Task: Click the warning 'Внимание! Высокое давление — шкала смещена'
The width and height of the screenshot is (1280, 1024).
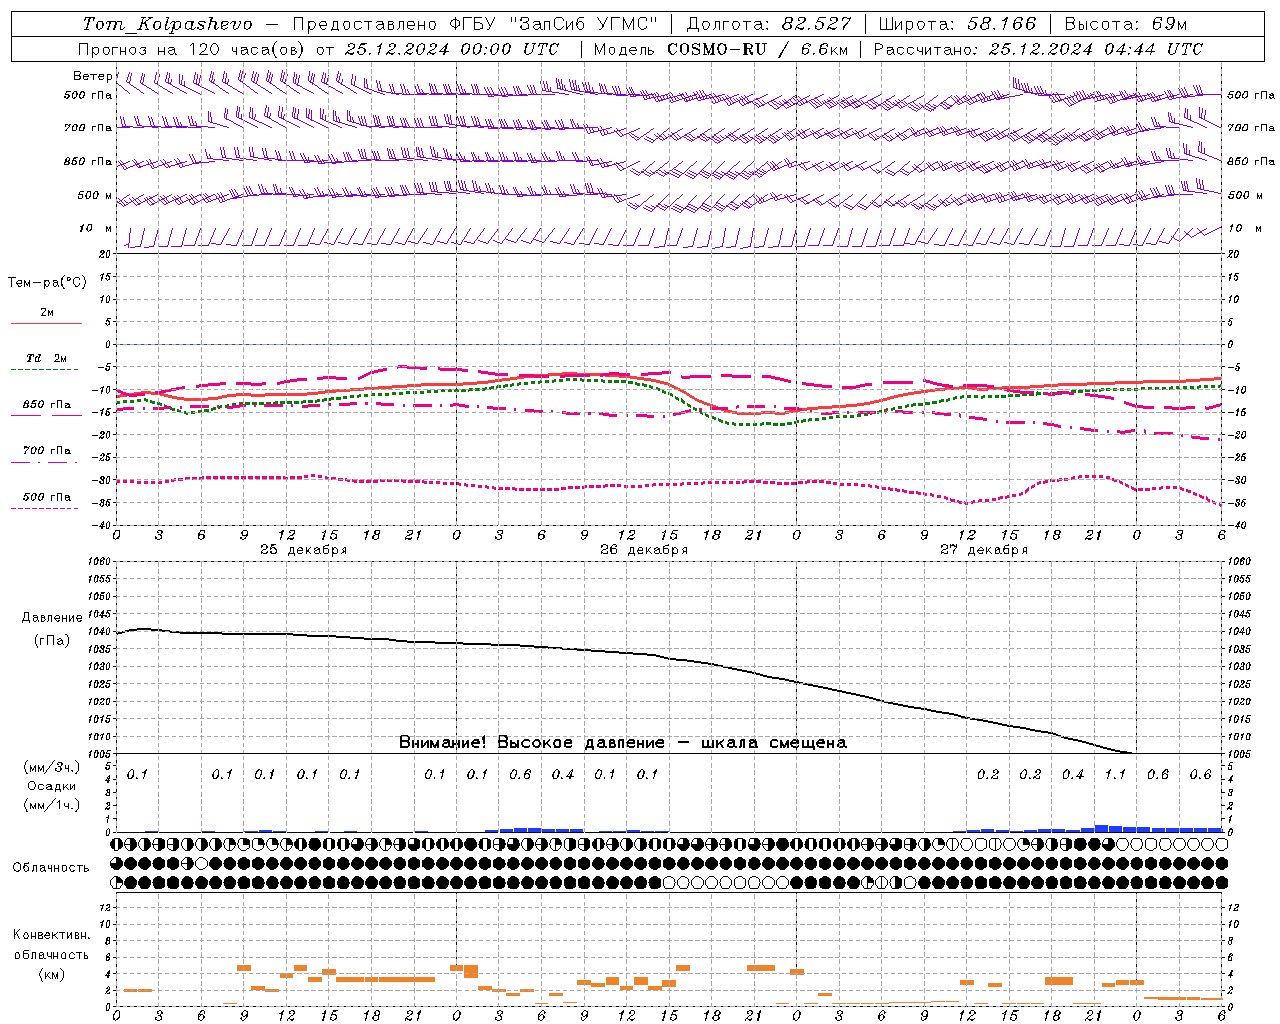Action: coord(622,742)
